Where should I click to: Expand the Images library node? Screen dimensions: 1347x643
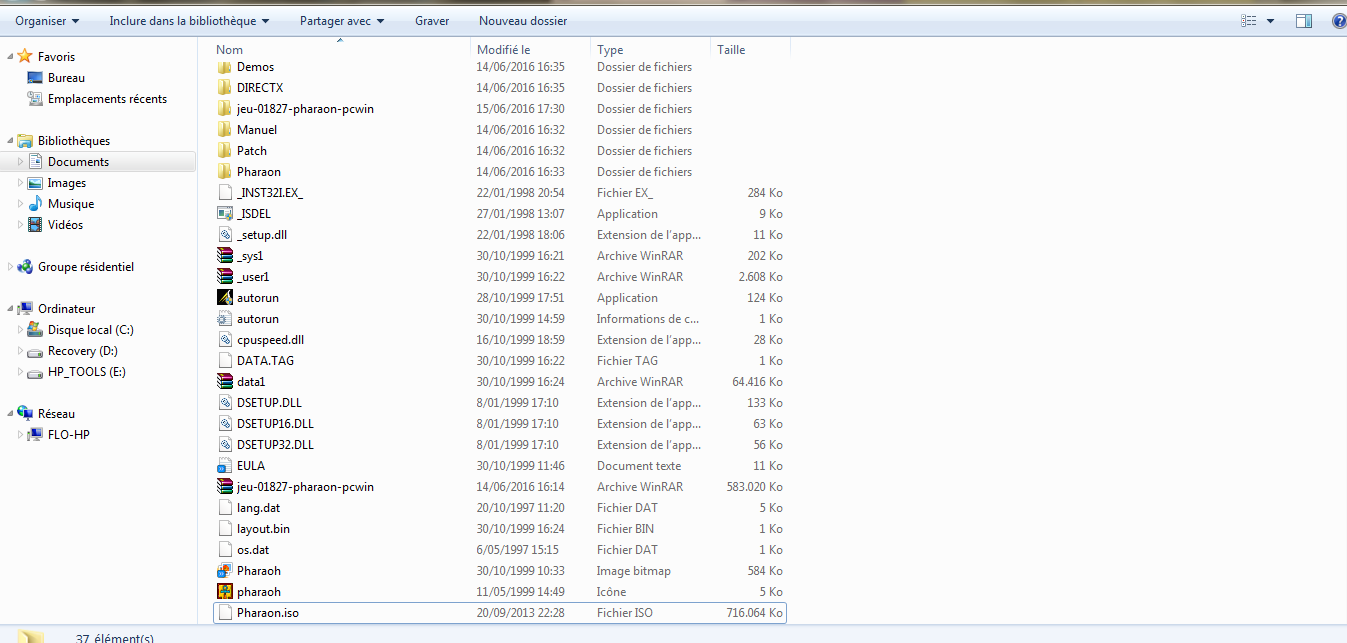pos(20,183)
